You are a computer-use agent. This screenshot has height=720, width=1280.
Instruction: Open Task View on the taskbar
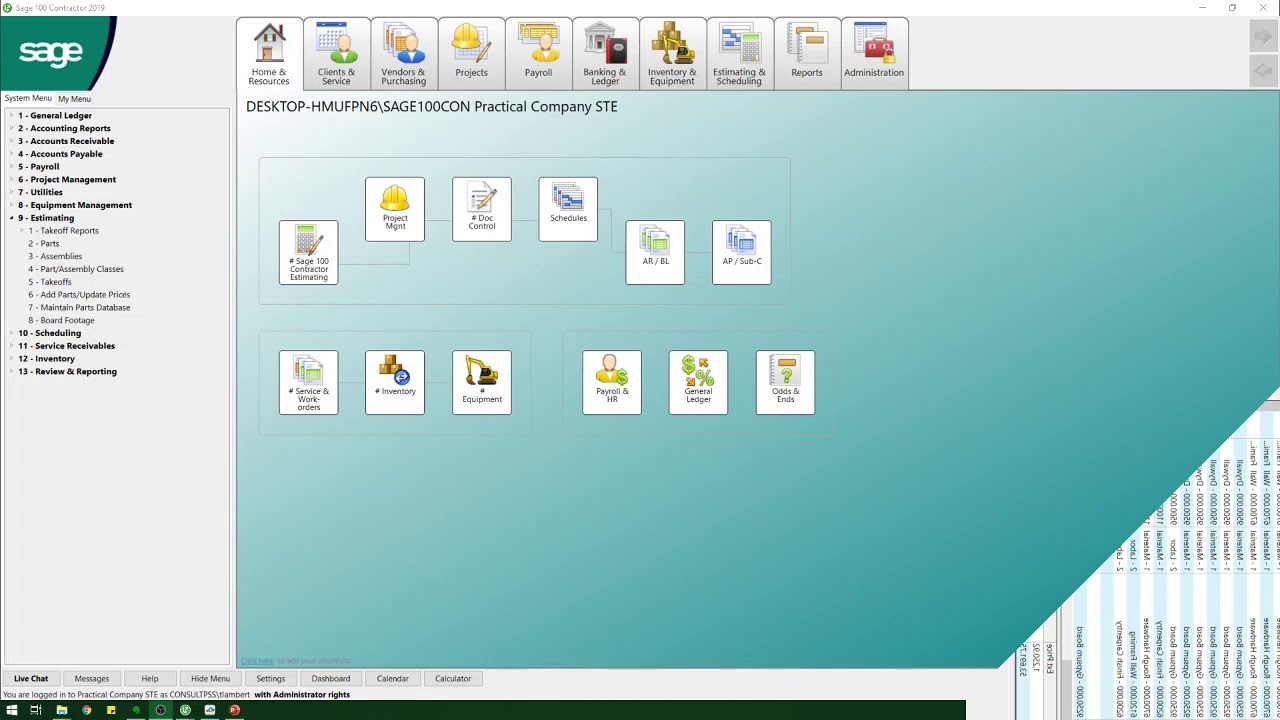click(x=36, y=710)
